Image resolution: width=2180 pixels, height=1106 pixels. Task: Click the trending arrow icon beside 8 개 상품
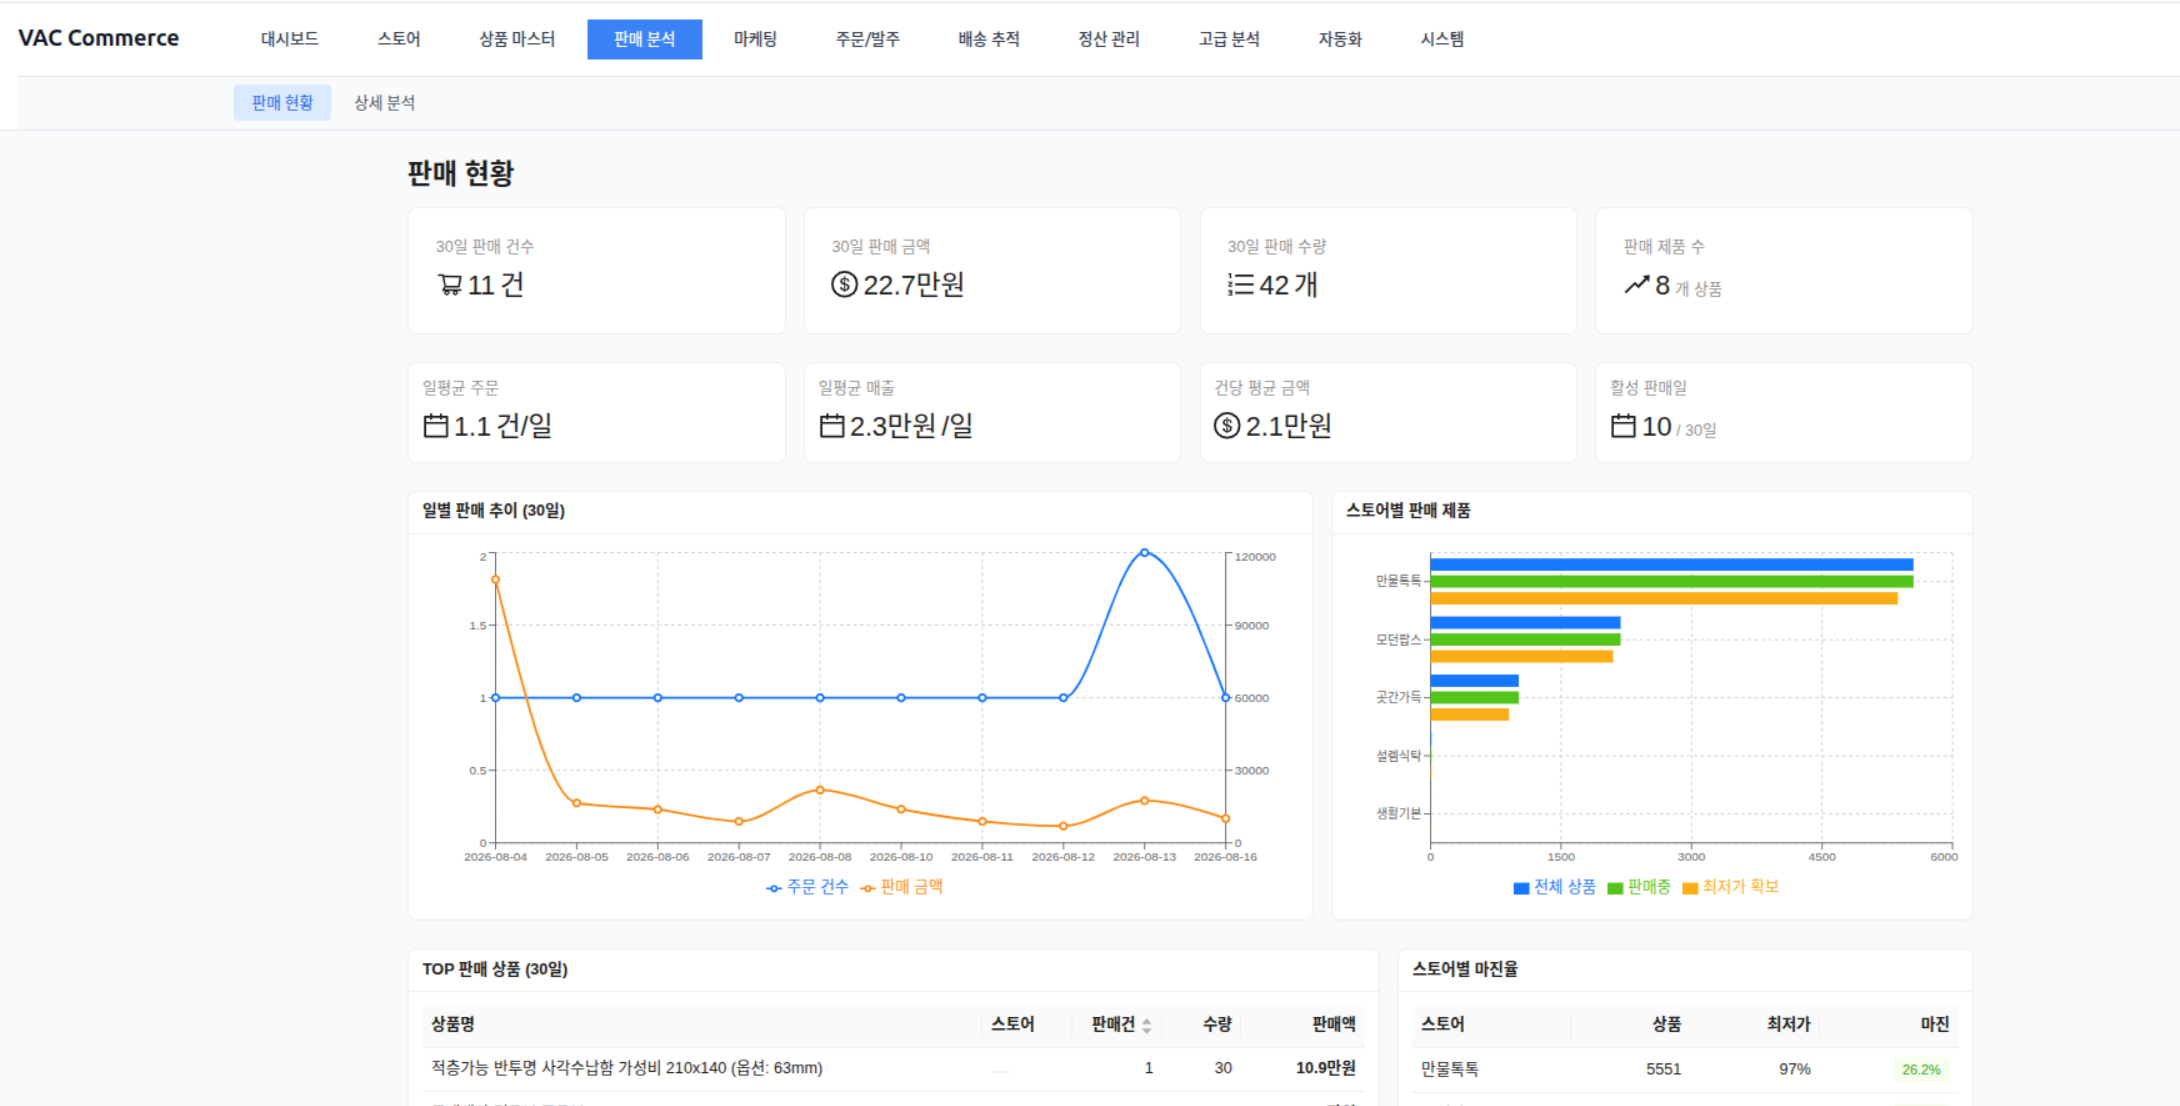click(1636, 285)
